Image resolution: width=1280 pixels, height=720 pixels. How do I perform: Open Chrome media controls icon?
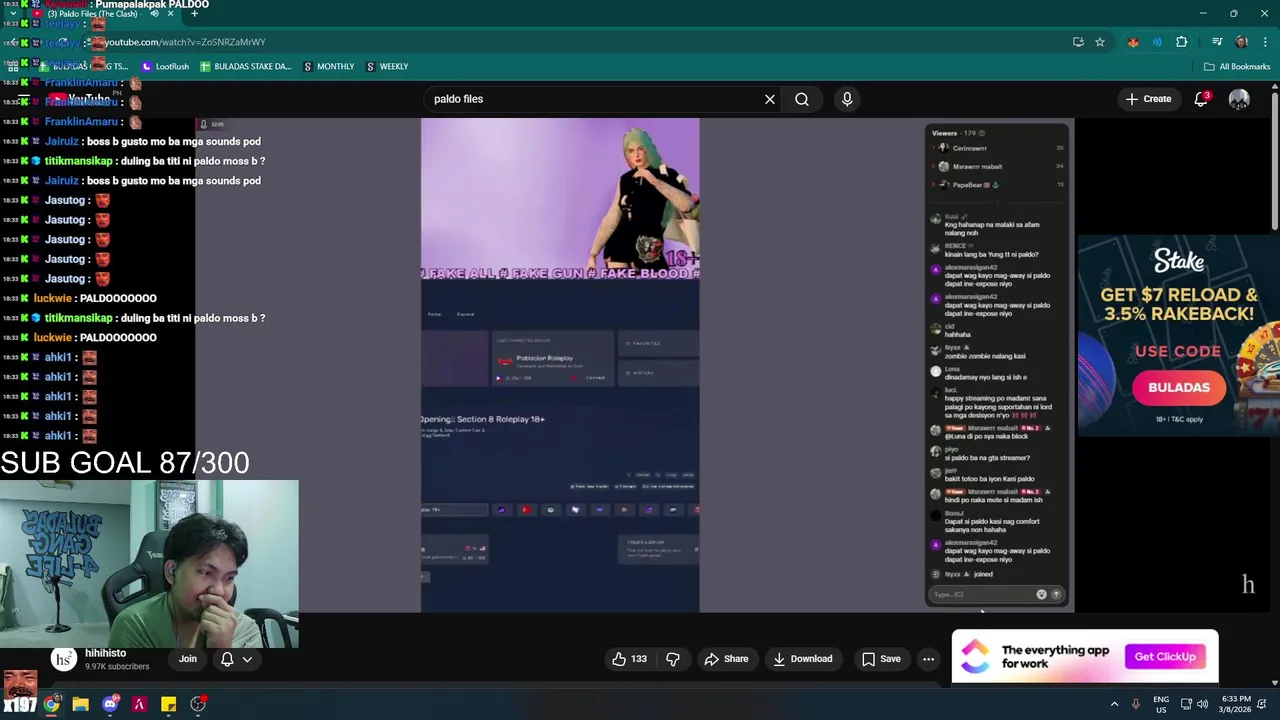point(1217,42)
